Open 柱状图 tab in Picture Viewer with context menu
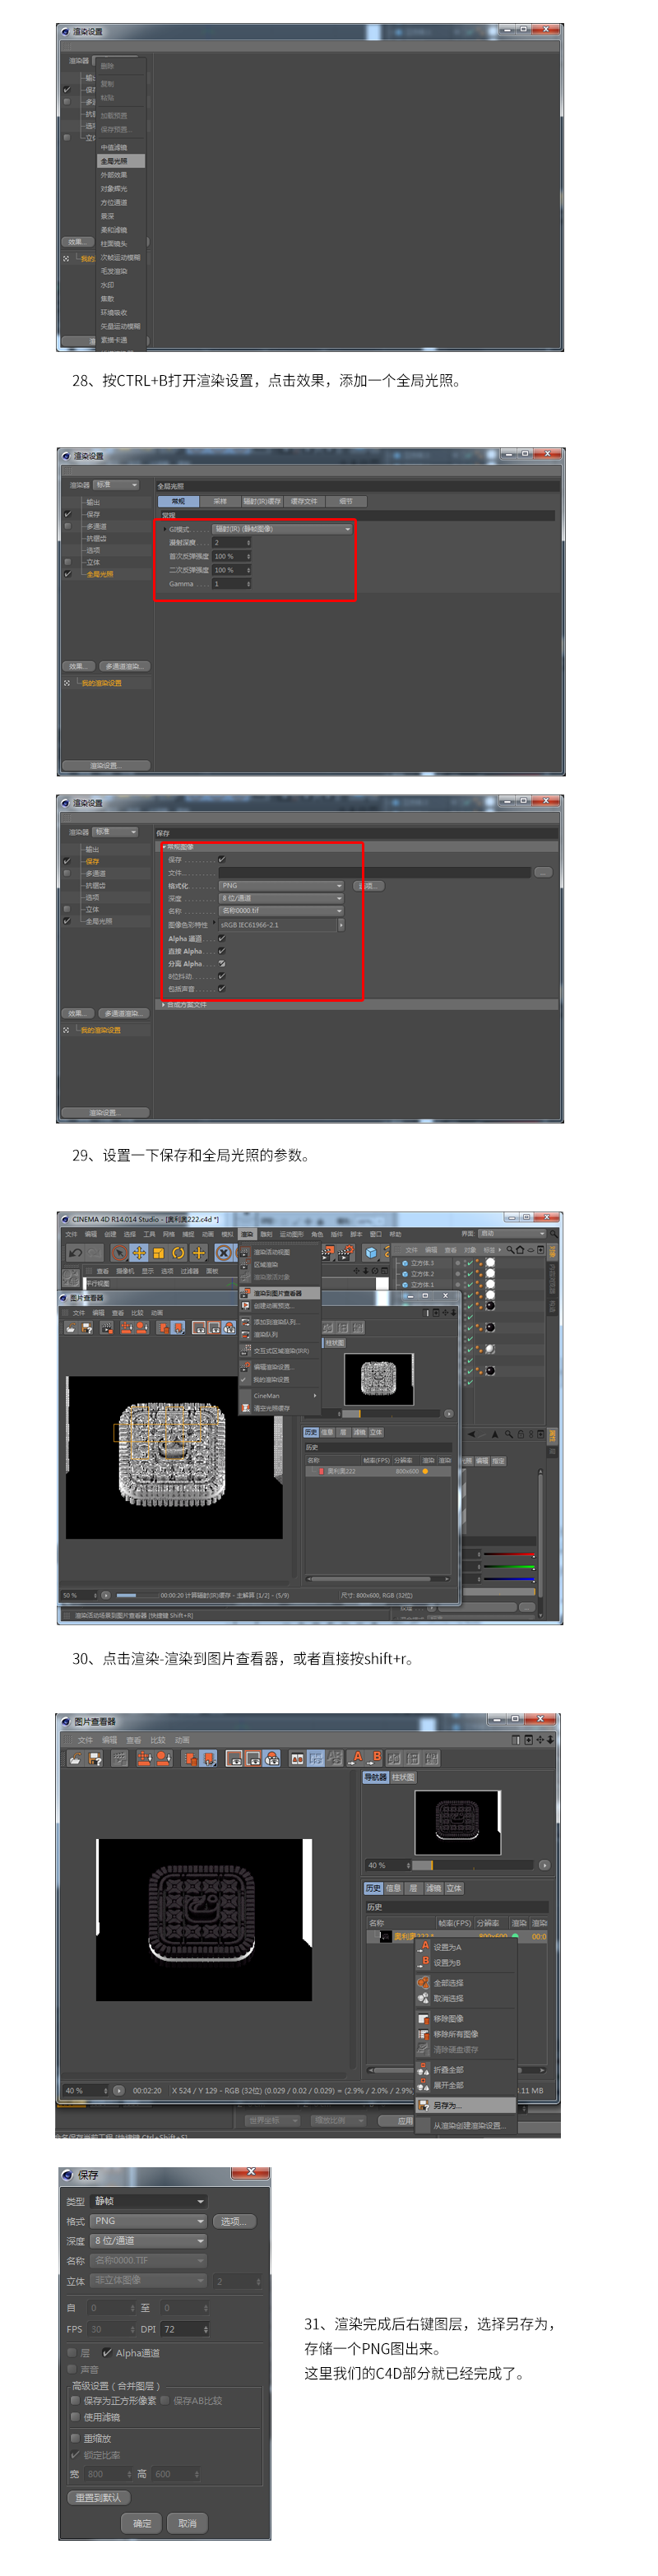658x2576 pixels. [x=402, y=1777]
